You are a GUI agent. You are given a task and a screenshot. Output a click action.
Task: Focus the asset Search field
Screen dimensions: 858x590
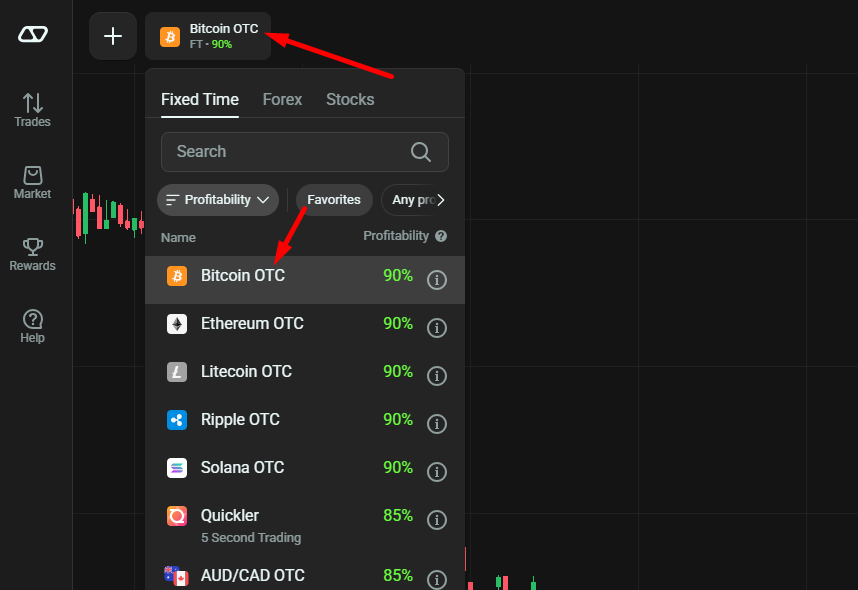(305, 152)
